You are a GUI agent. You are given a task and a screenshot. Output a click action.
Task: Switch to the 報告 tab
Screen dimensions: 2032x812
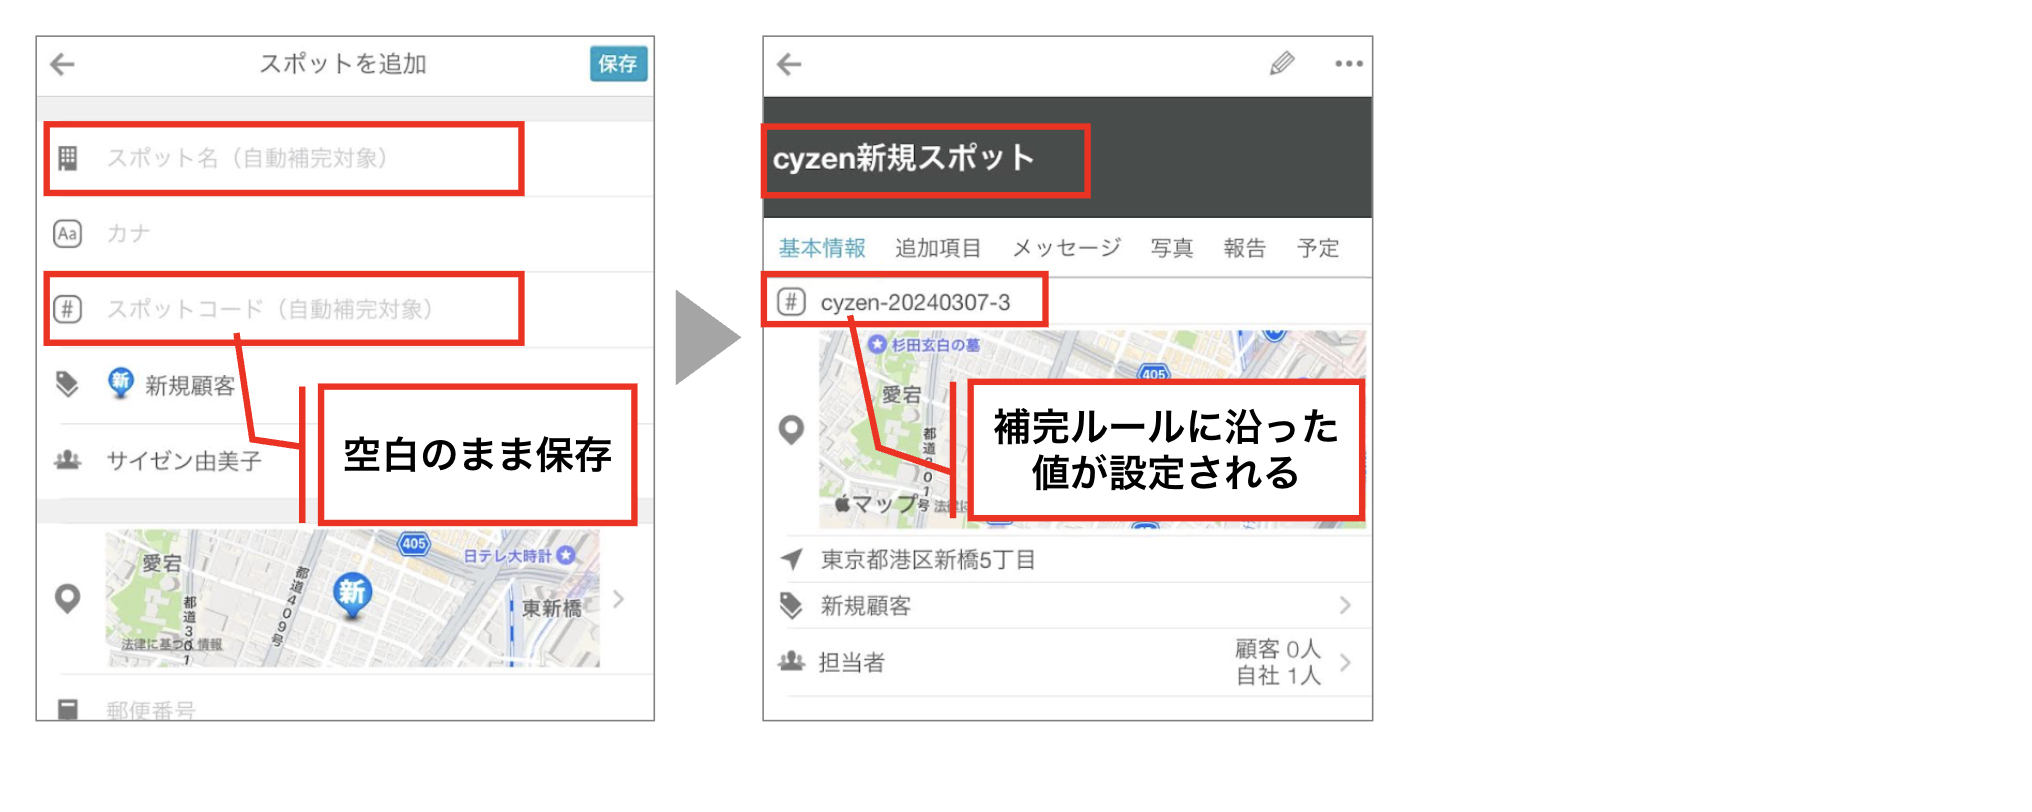click(1244, 248)
